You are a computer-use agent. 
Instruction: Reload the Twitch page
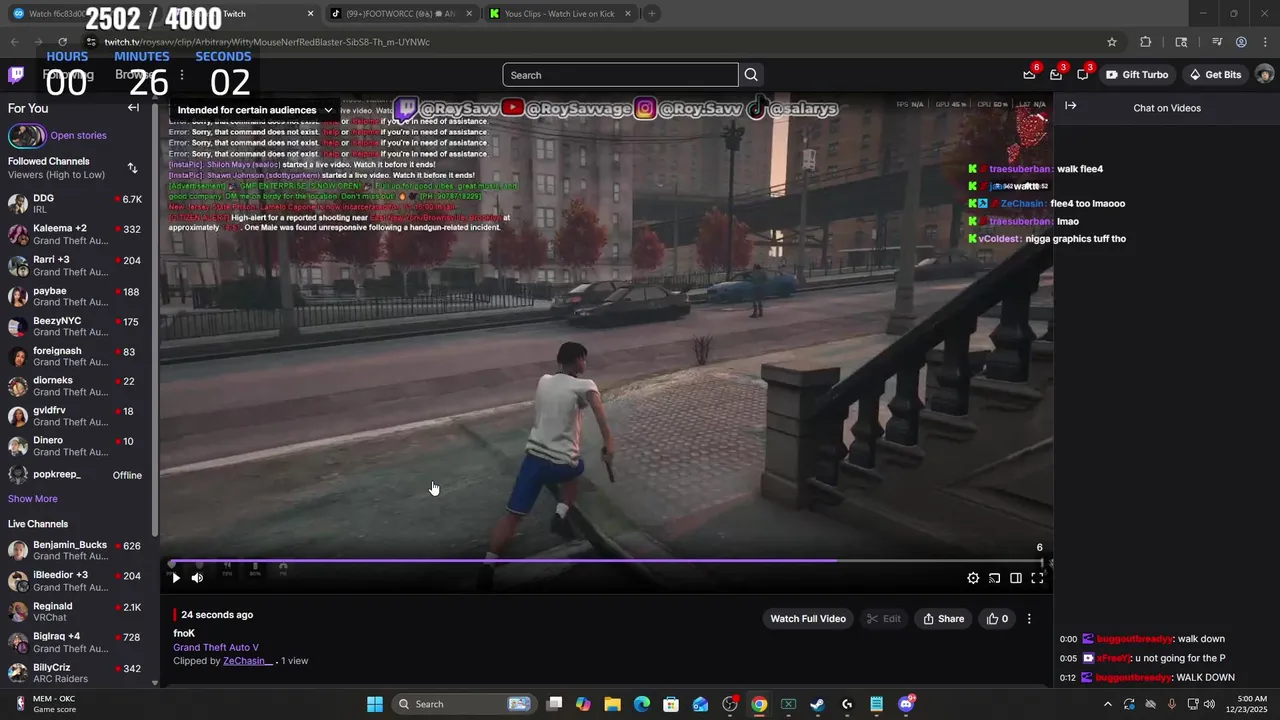pyautogui.click(x=62, y=42)
